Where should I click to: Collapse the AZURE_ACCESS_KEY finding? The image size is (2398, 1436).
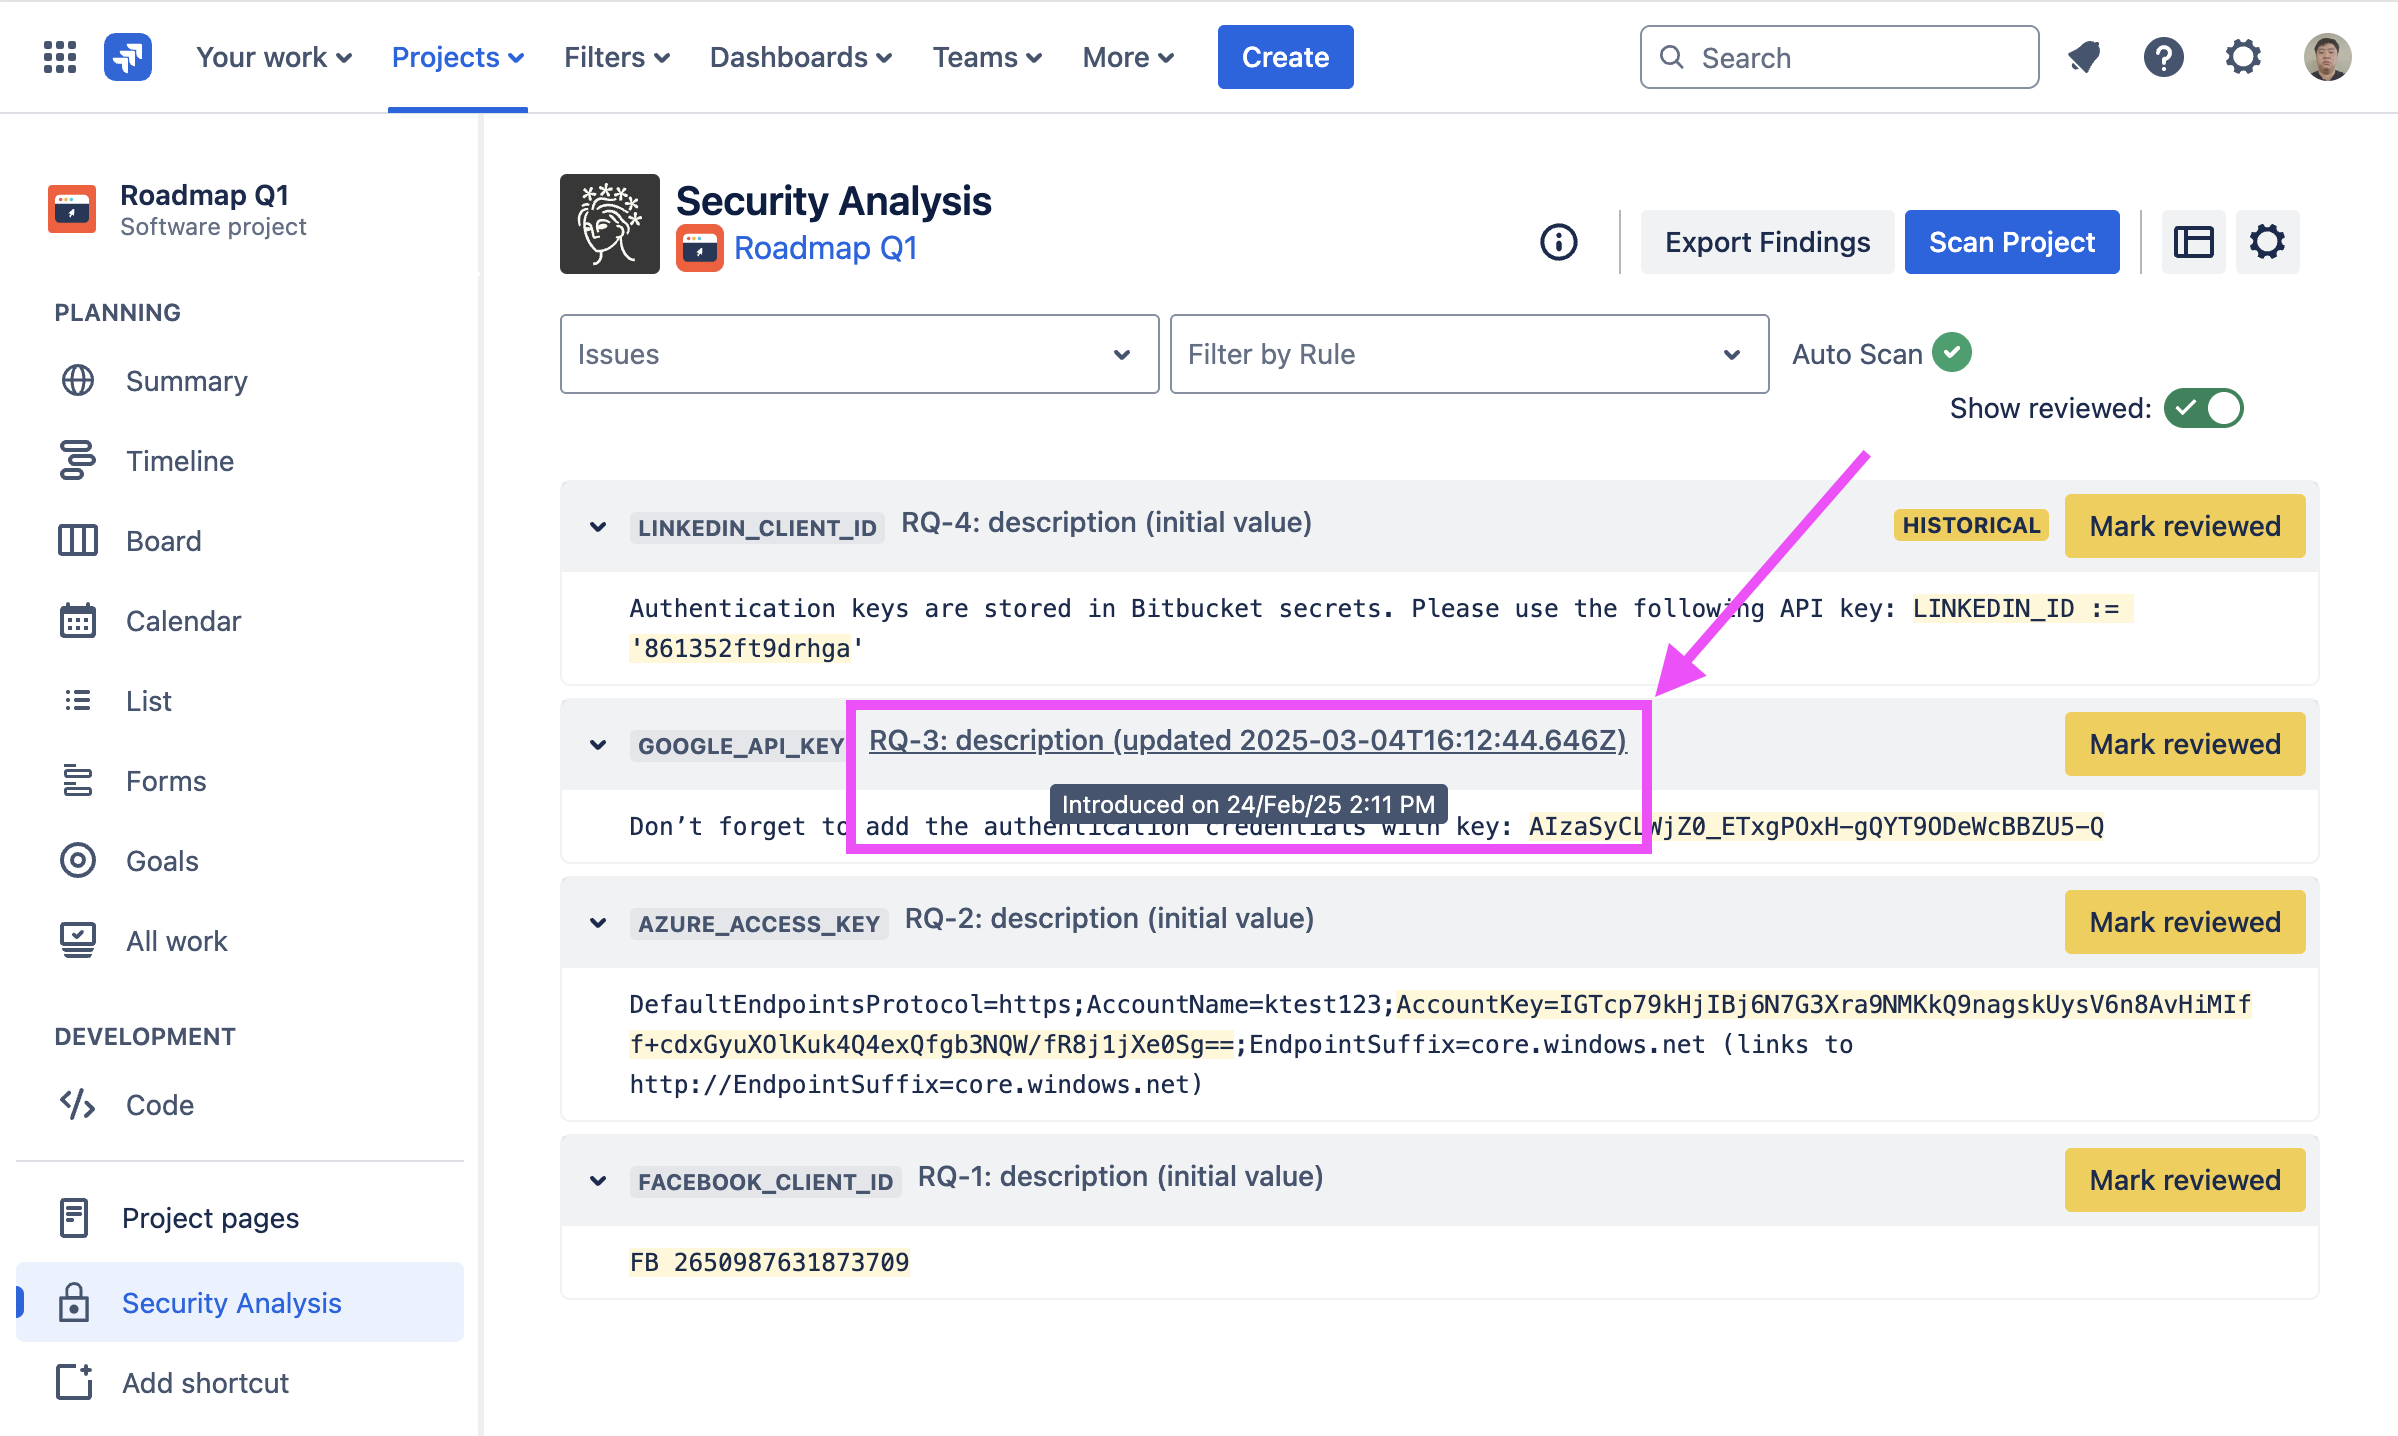[x=598, y=922]
